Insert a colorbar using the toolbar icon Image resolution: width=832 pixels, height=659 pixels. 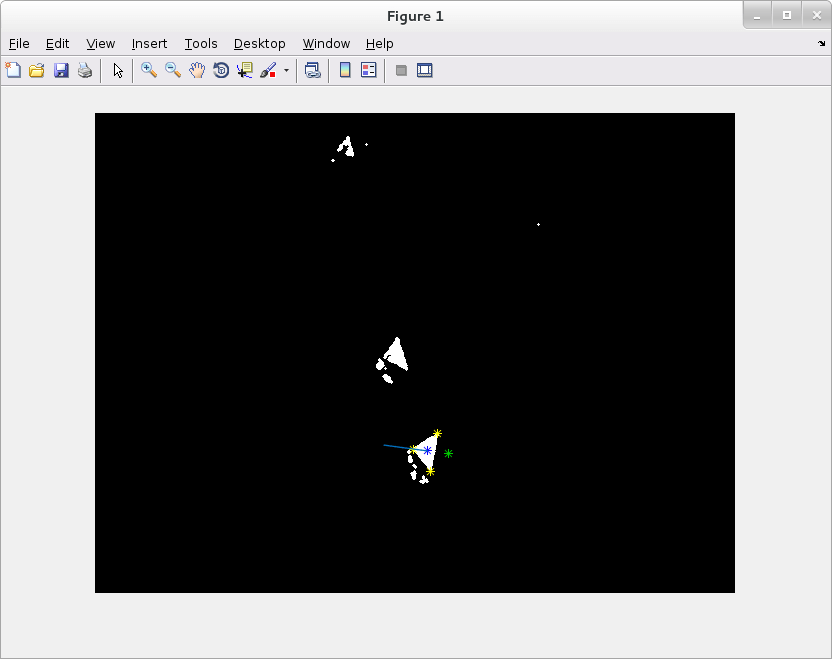pyautogui.click(x=345, y=70)
